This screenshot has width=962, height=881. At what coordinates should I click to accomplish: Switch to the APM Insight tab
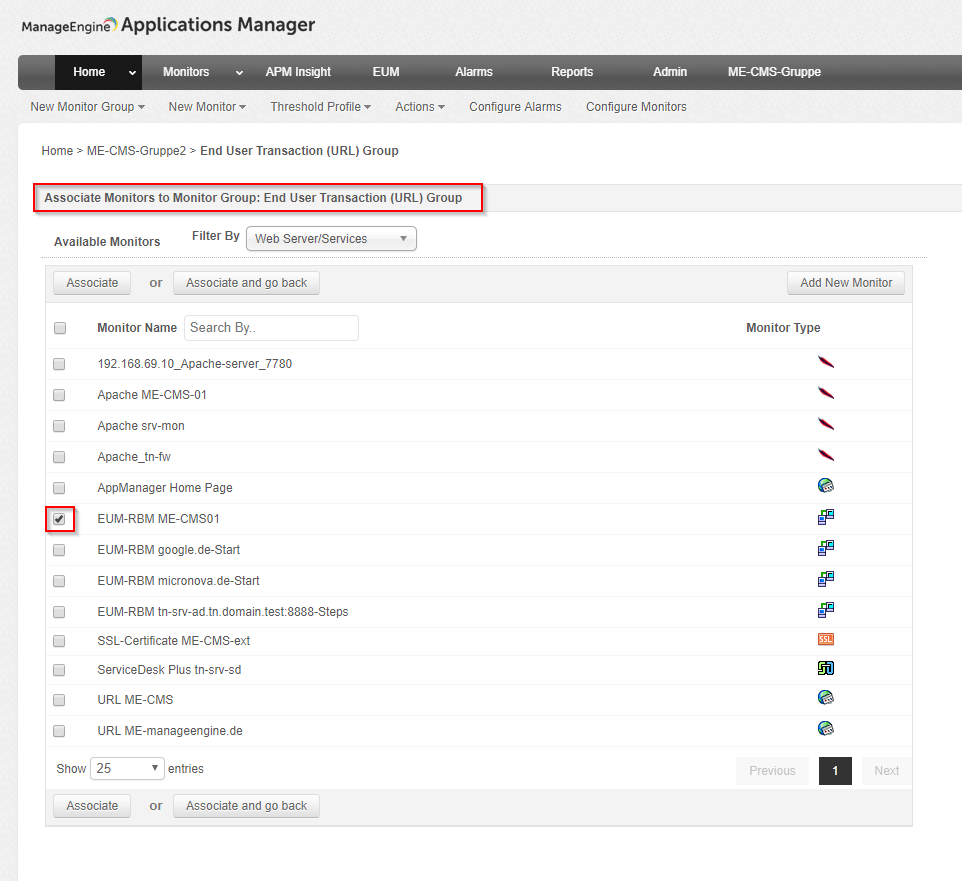[298, 72]
